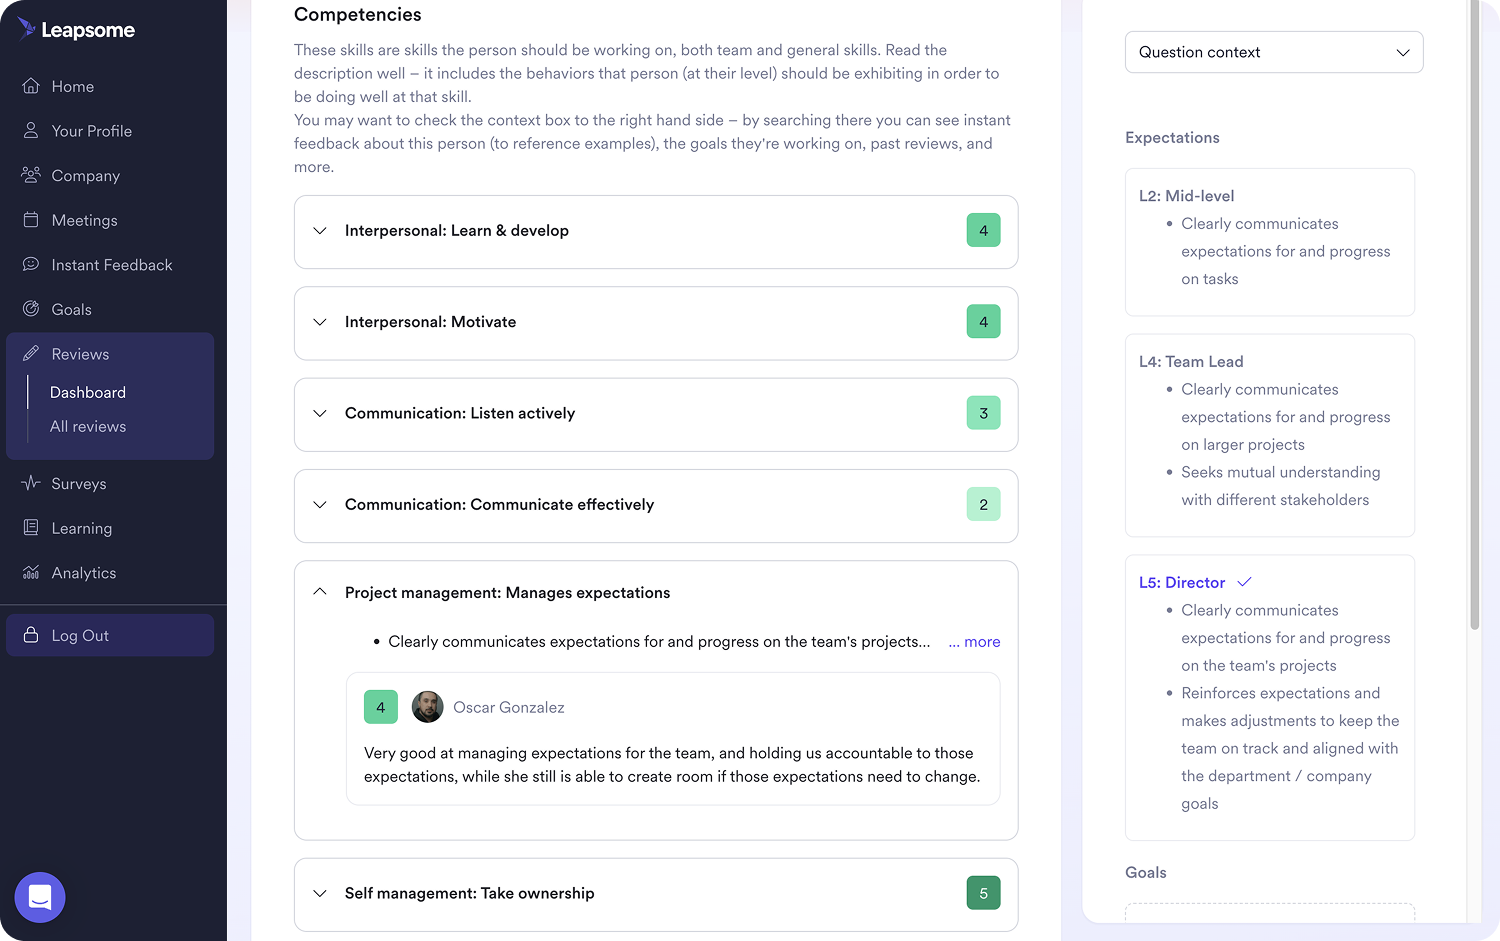Toggle the checkmark next to L5: Director

point(1244,581)
